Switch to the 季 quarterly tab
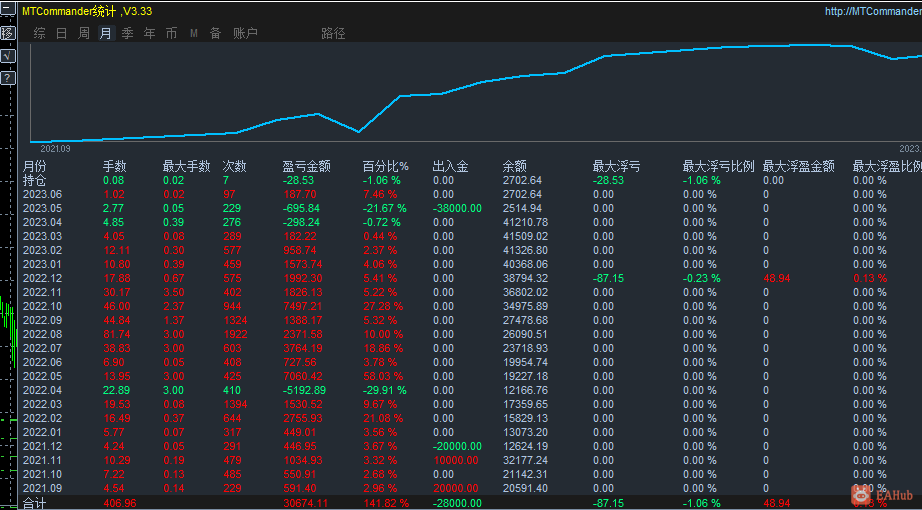The height and width of the screenshot is (510, 922). point(128,34)
